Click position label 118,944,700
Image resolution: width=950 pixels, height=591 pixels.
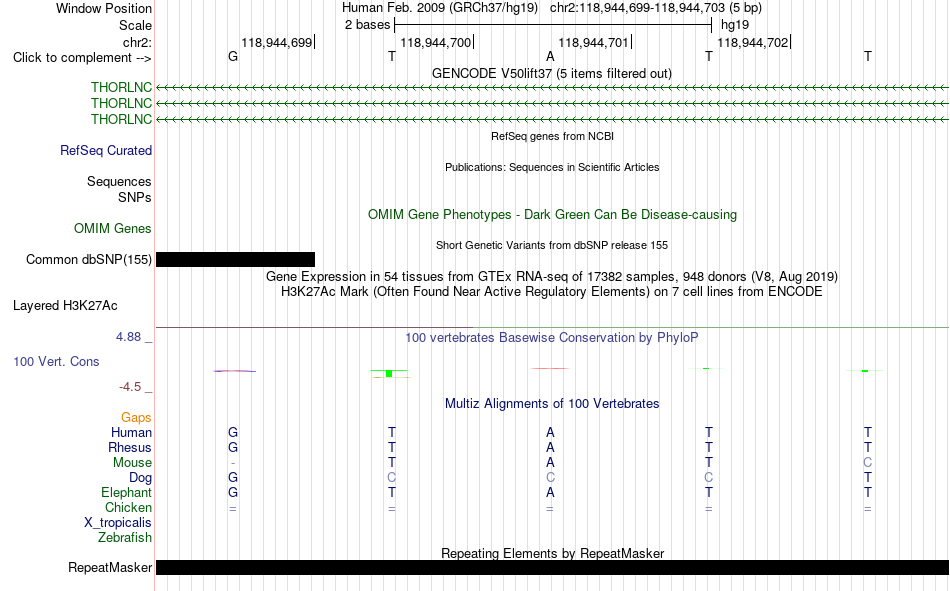click(436, 42)
